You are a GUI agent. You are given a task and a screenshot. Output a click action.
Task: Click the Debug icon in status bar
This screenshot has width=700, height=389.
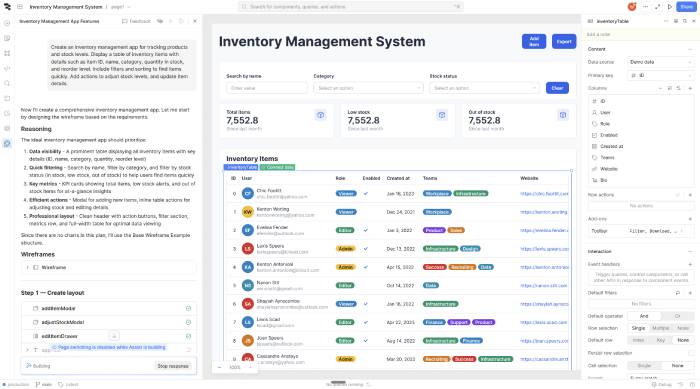click(654, 384)
